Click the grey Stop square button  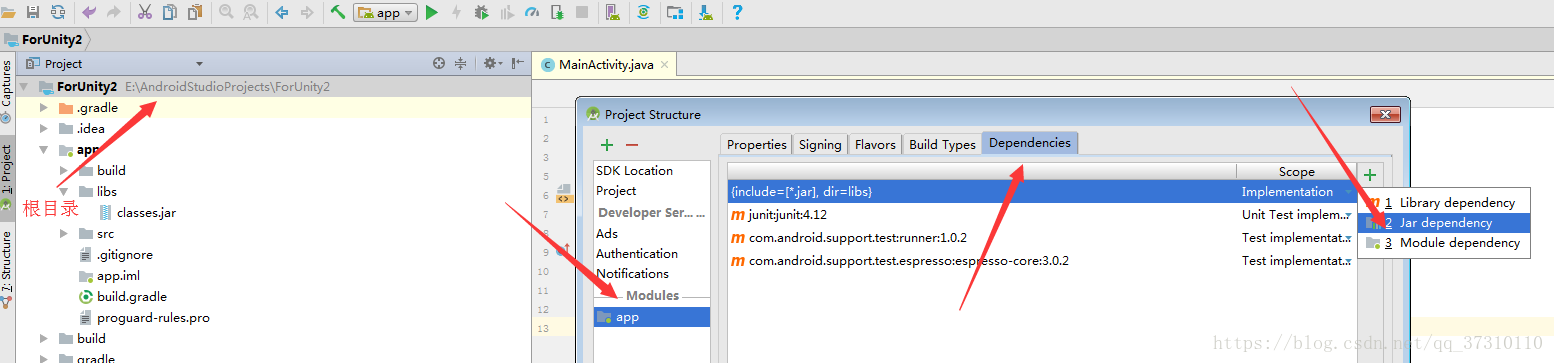click(582, 12)
